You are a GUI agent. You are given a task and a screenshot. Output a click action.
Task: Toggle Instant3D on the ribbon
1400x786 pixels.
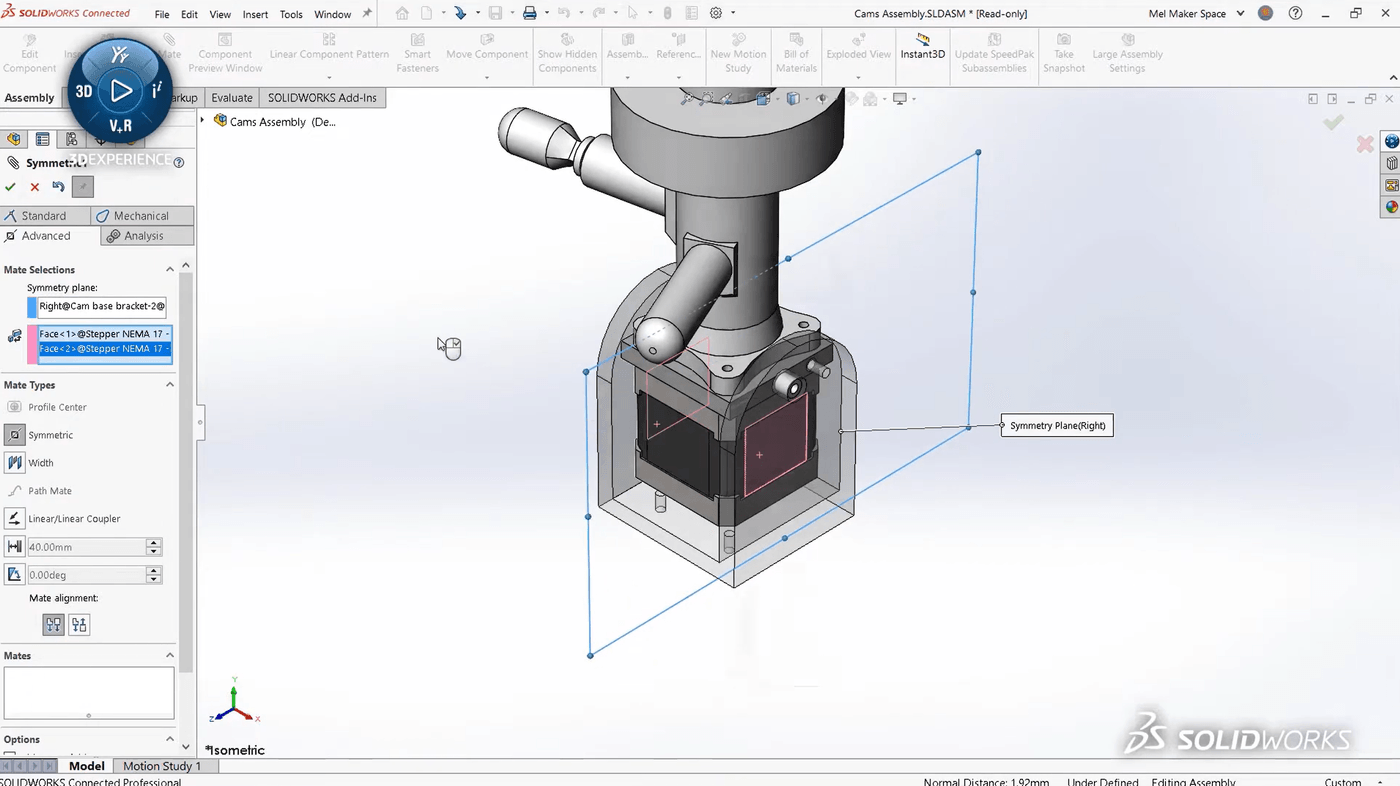[922, 54]
